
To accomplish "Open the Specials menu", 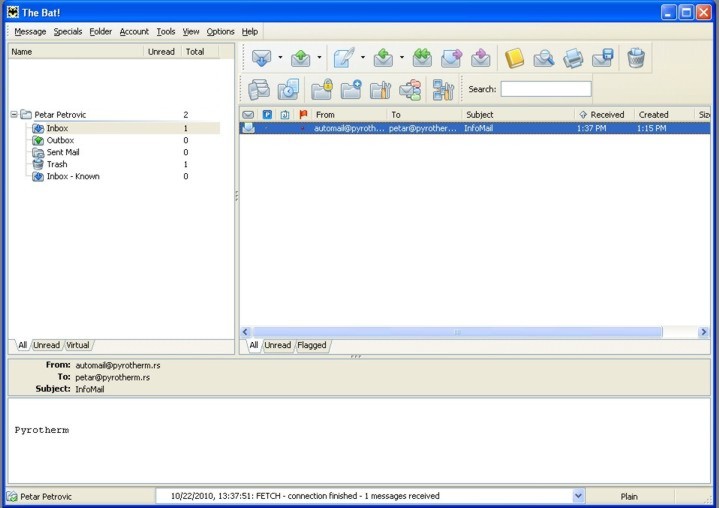I will (68, 32).
